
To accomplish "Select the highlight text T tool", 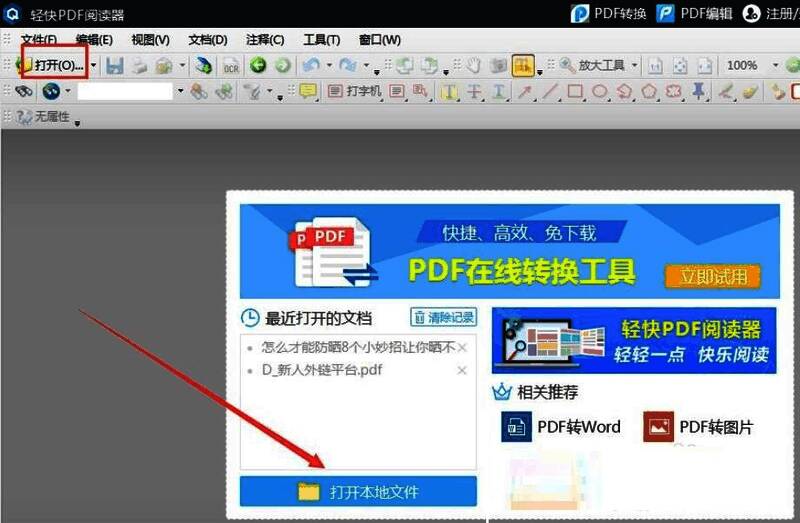I will (x=449, y=92).
